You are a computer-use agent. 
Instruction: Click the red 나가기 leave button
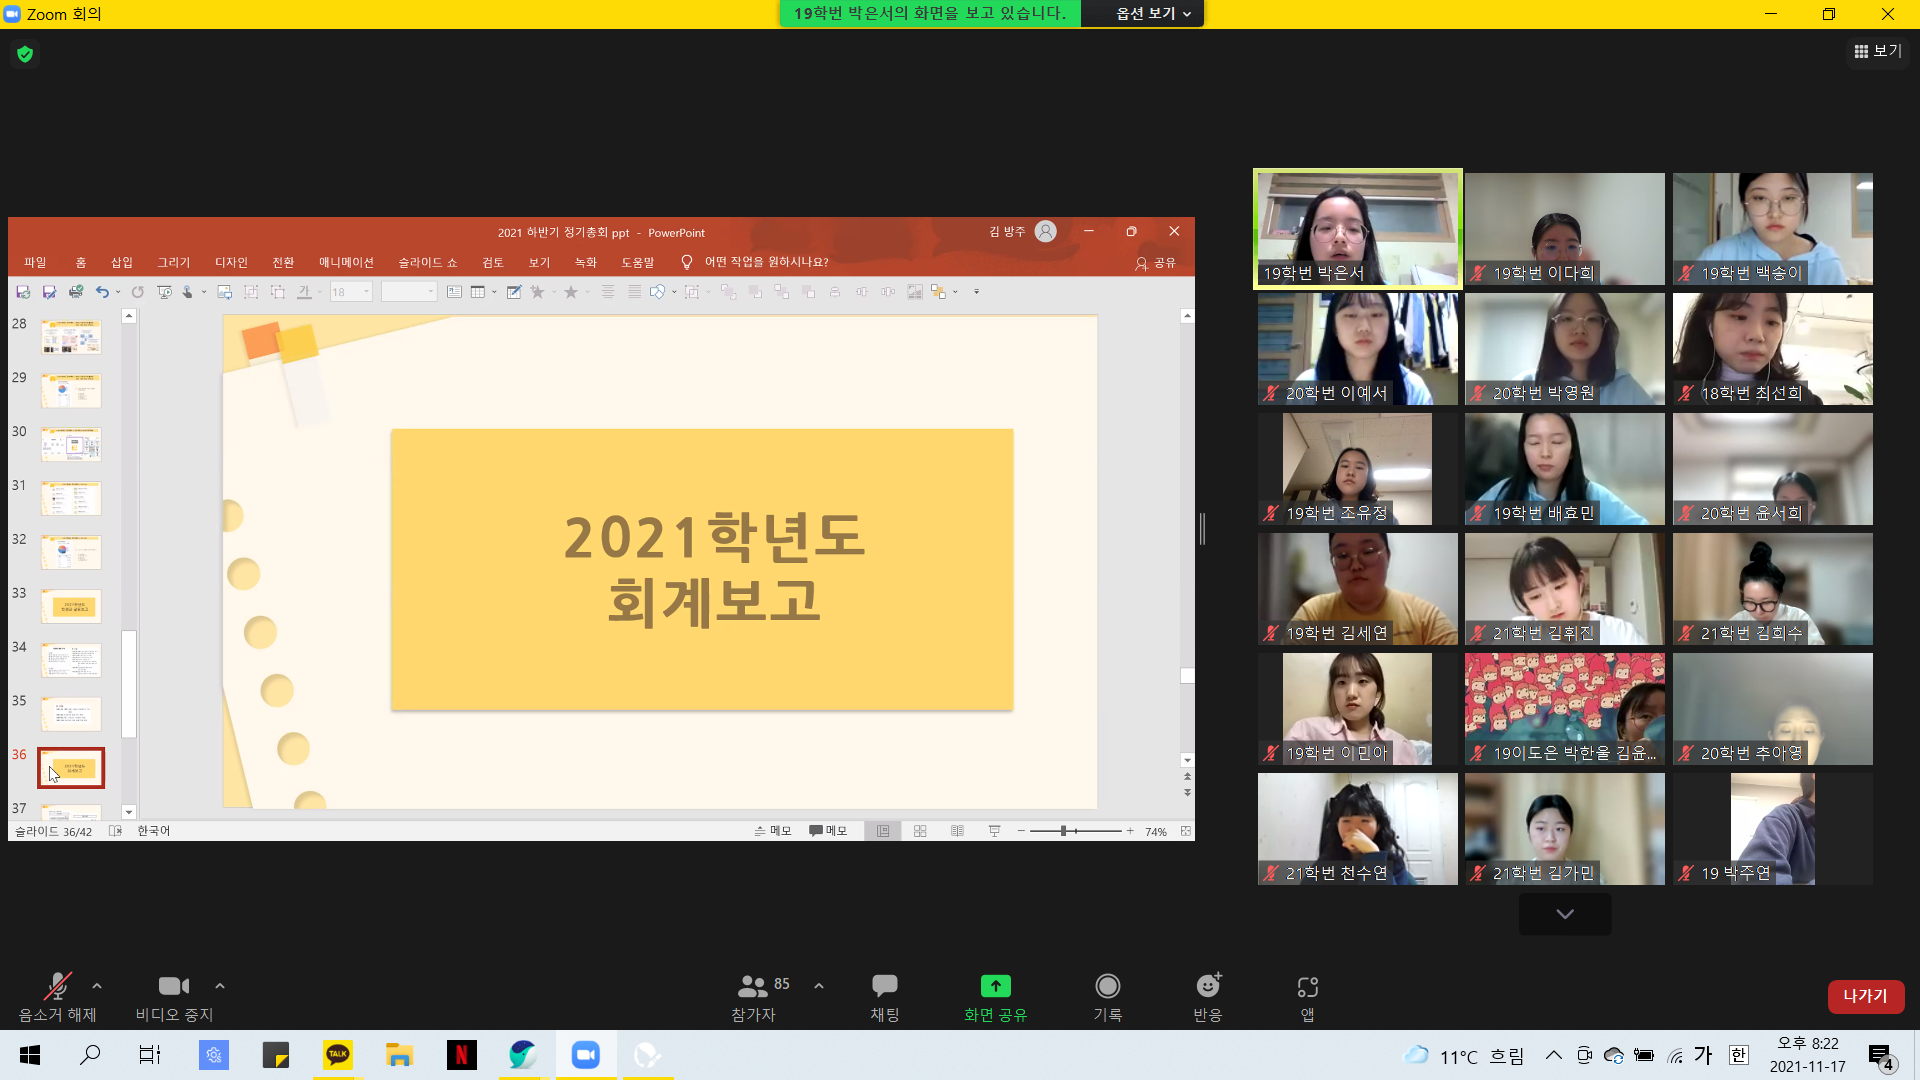pos(1865,996)
